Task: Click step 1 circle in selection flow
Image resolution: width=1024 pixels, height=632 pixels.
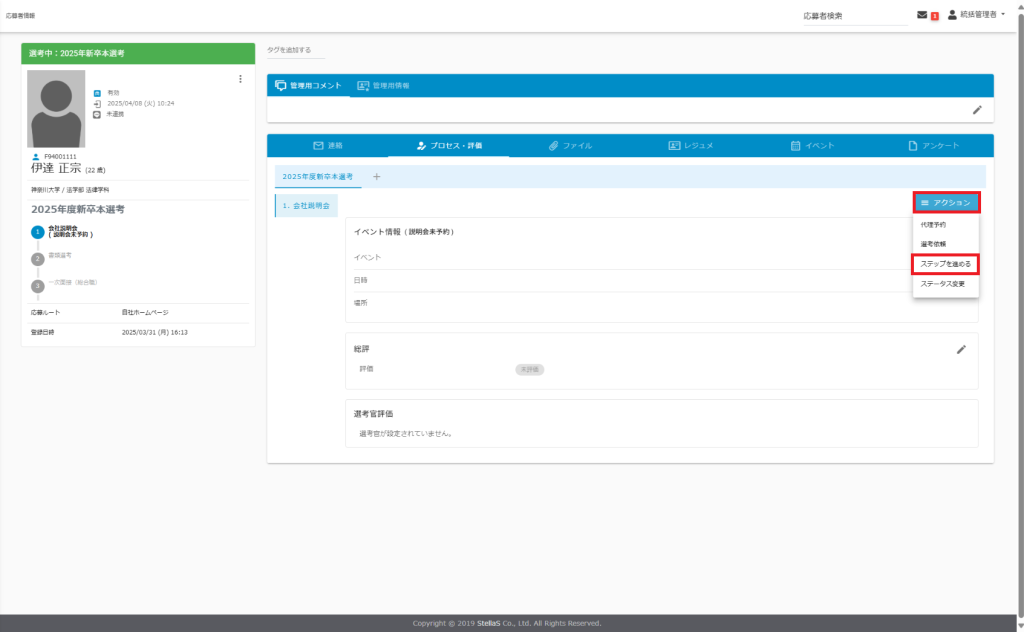Action: [x=38, y=231]
